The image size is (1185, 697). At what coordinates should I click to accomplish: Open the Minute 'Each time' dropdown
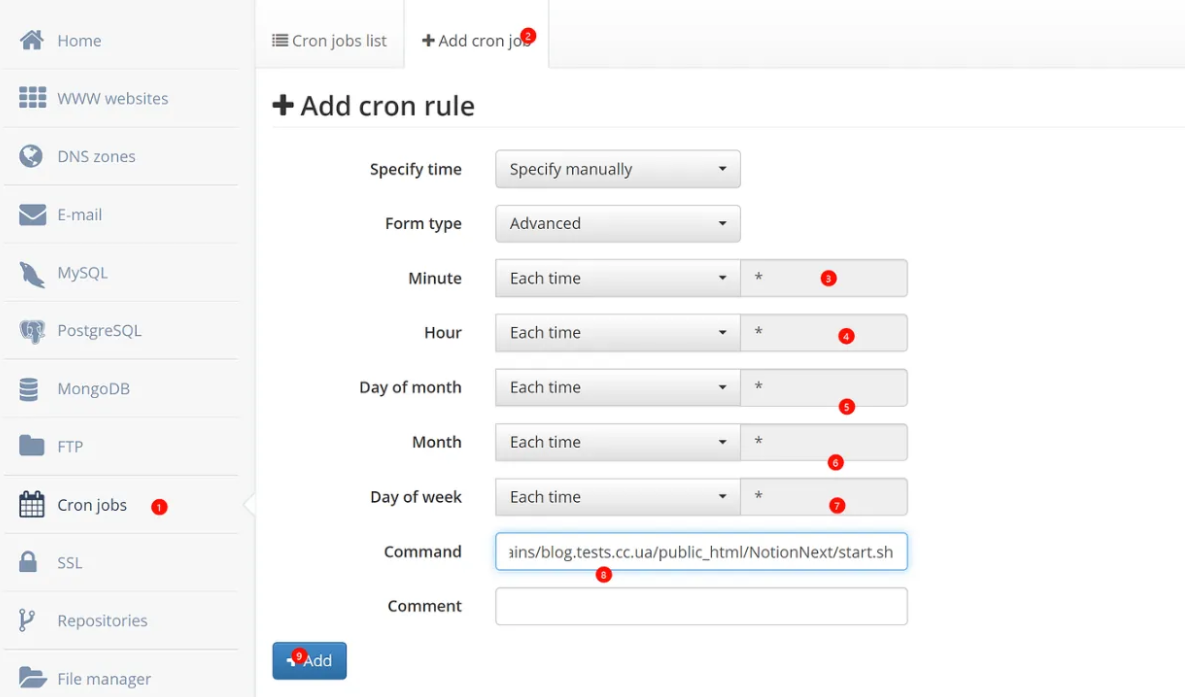[617, 278]
